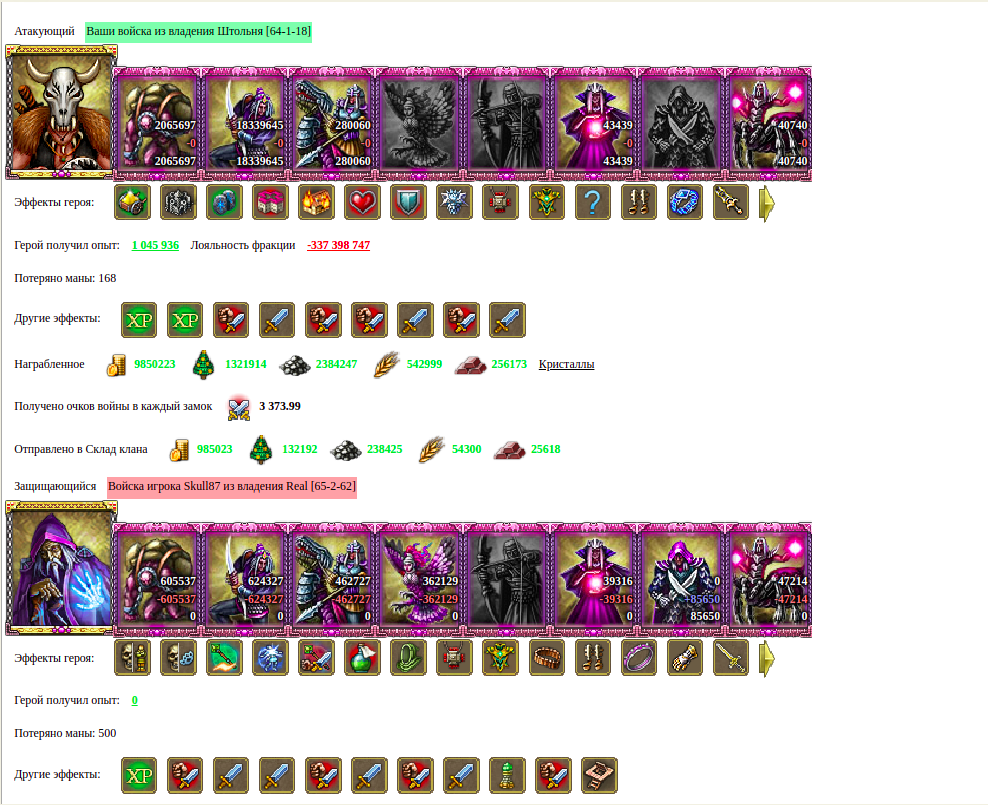The image size is (988, 805).
Task: Select the defender's purple wizard hero portrait
Action: pos(61,568)
